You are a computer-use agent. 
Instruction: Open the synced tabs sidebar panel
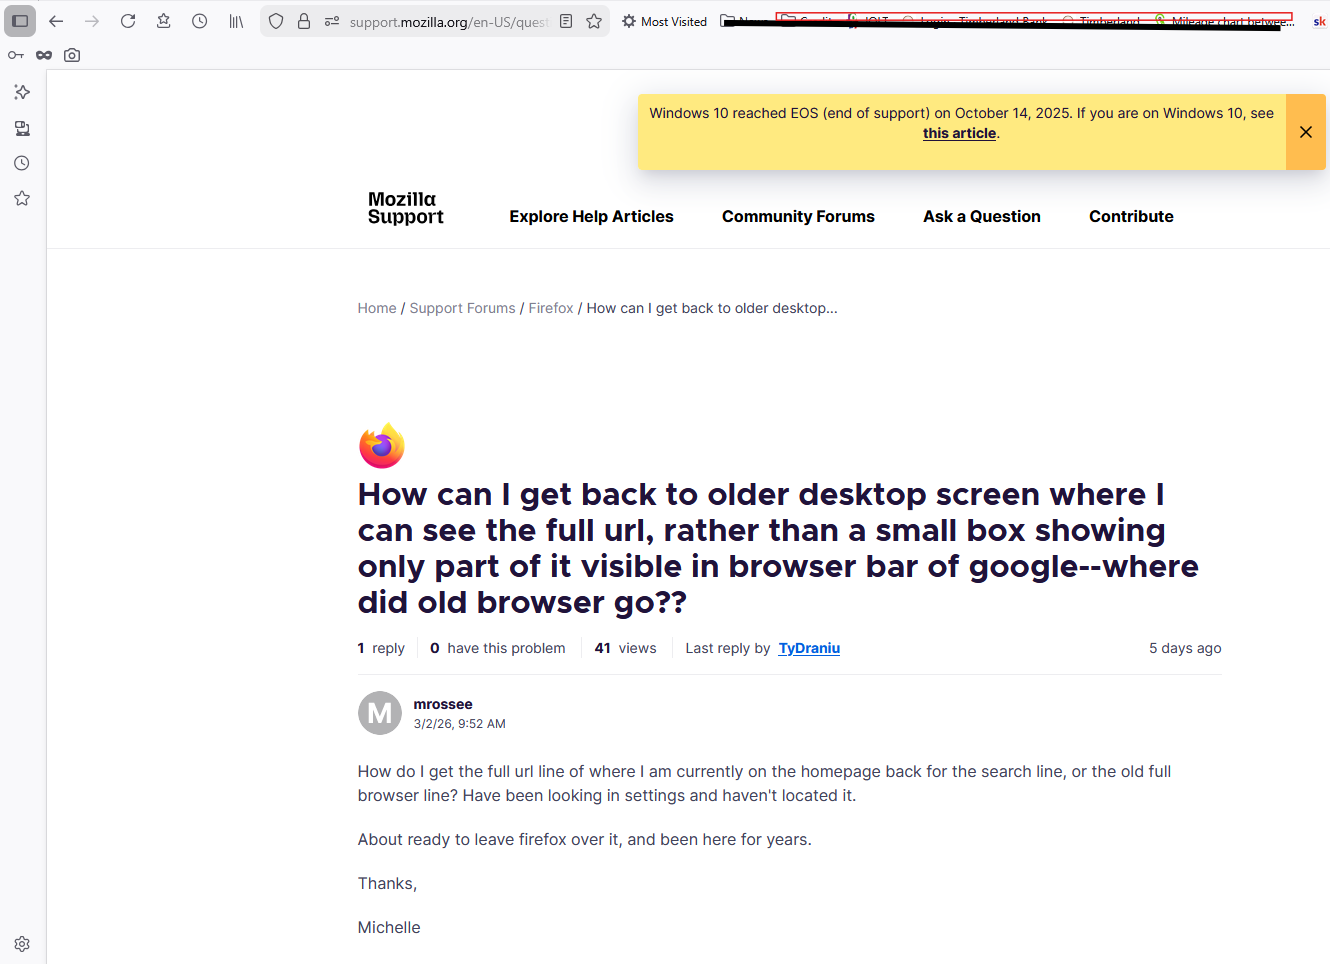click(22, 128)
